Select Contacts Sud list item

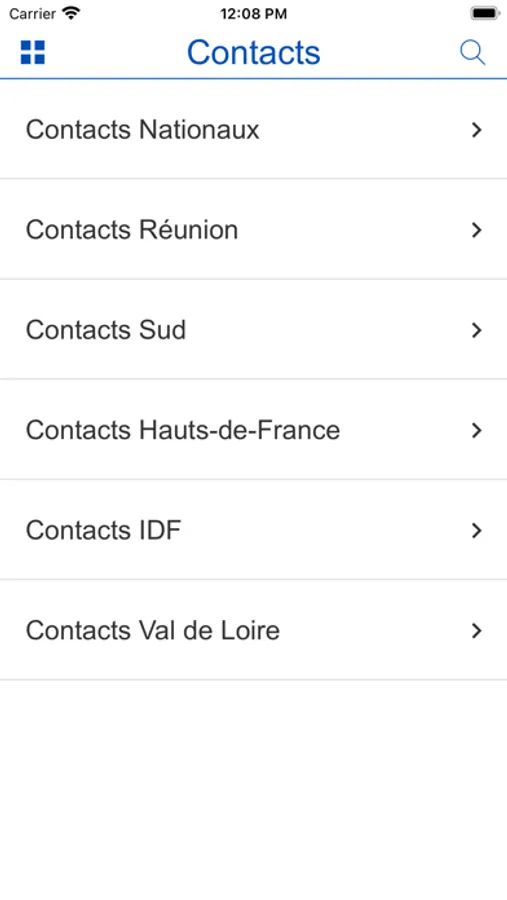[x=253, y=330]
